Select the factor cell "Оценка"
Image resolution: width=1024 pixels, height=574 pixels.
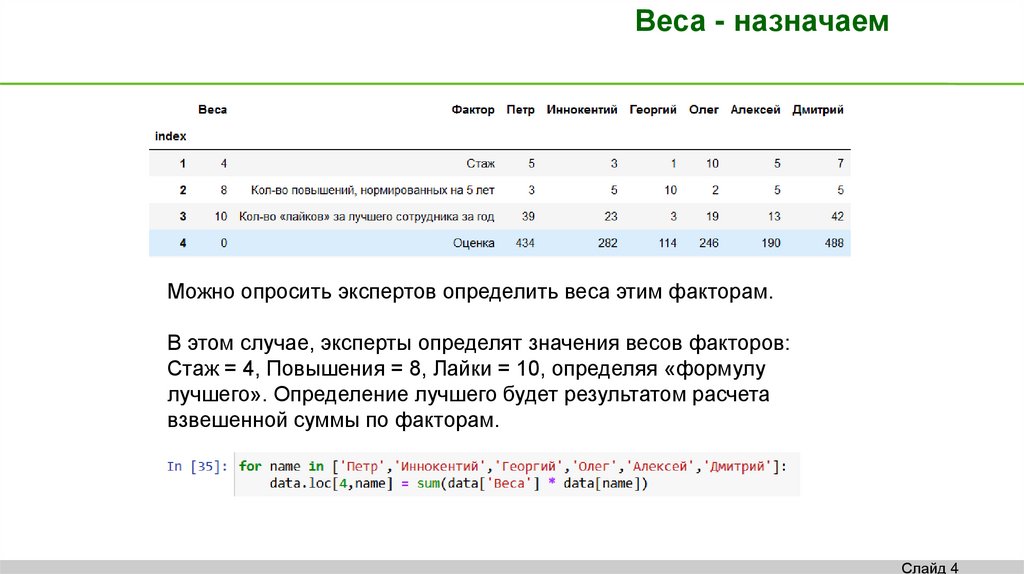[x=473, y=243]
